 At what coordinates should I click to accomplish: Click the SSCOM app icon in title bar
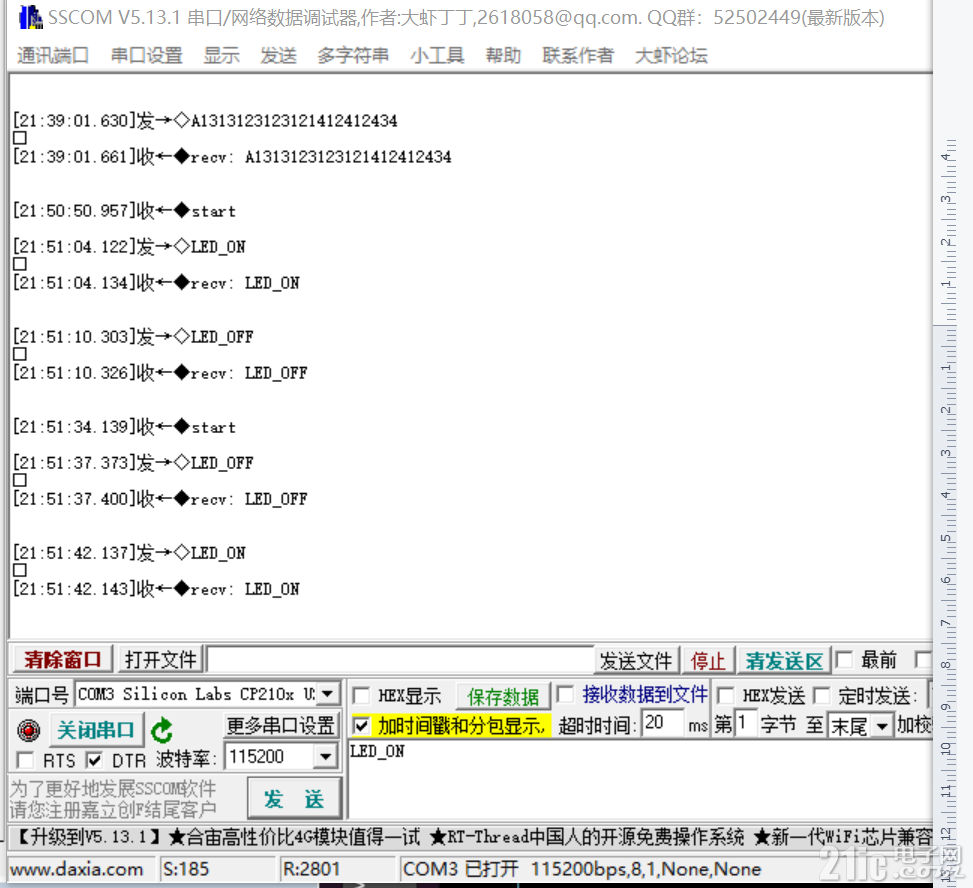[30, 17]
